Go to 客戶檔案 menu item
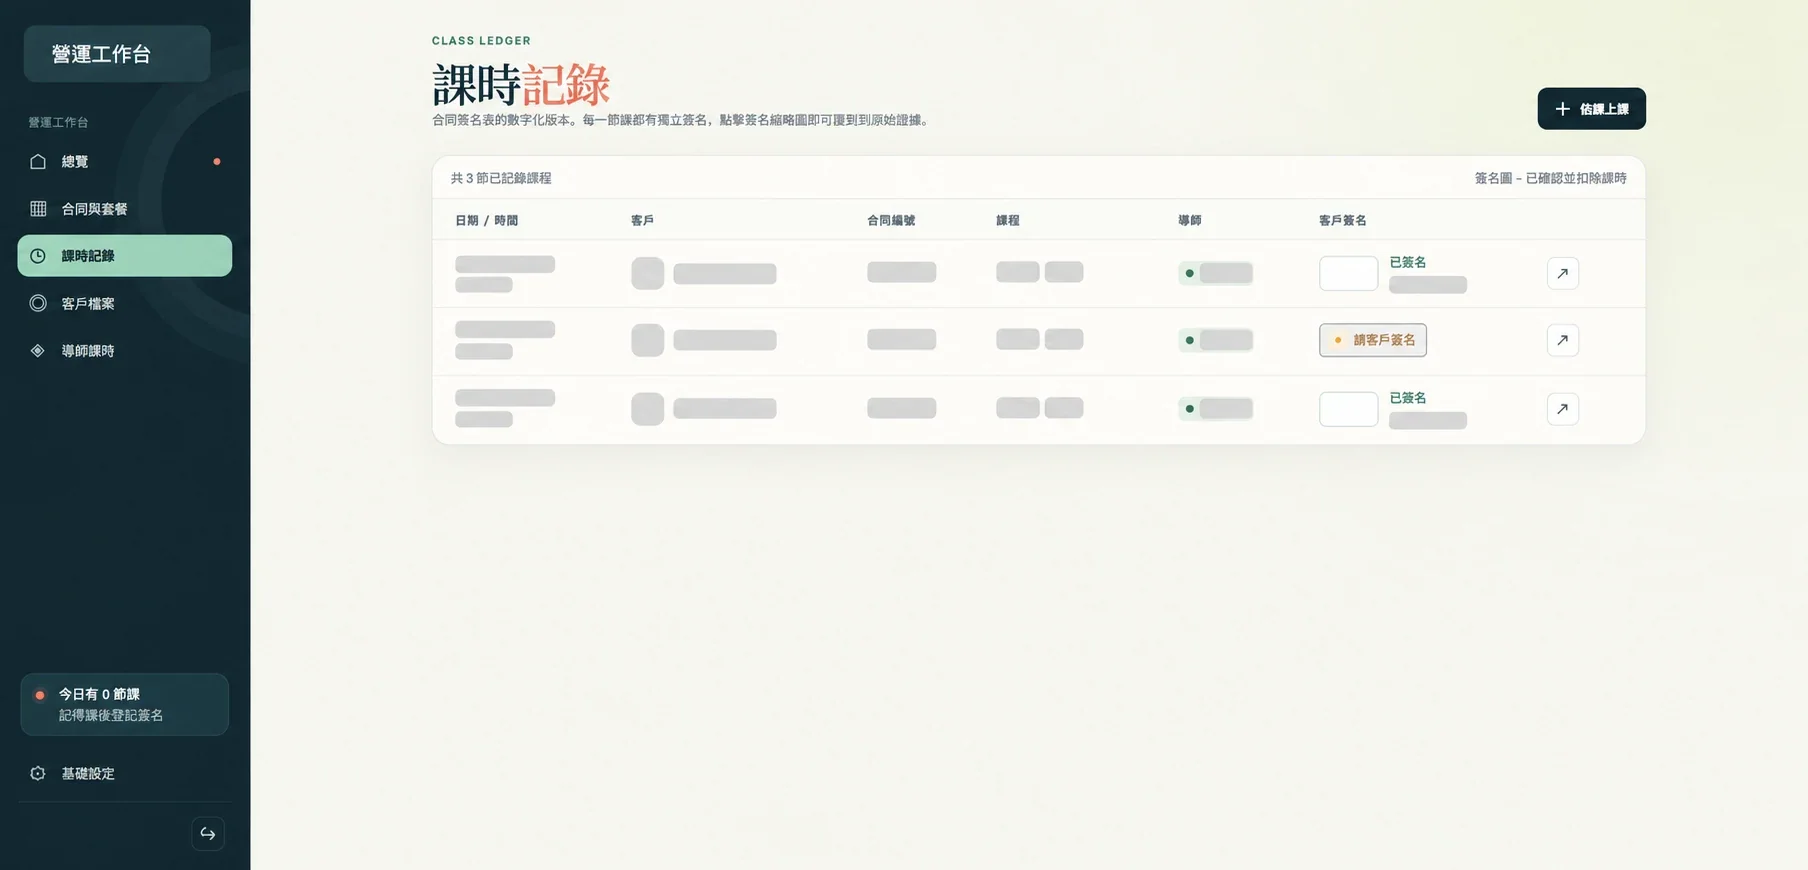 pos(125,303)
